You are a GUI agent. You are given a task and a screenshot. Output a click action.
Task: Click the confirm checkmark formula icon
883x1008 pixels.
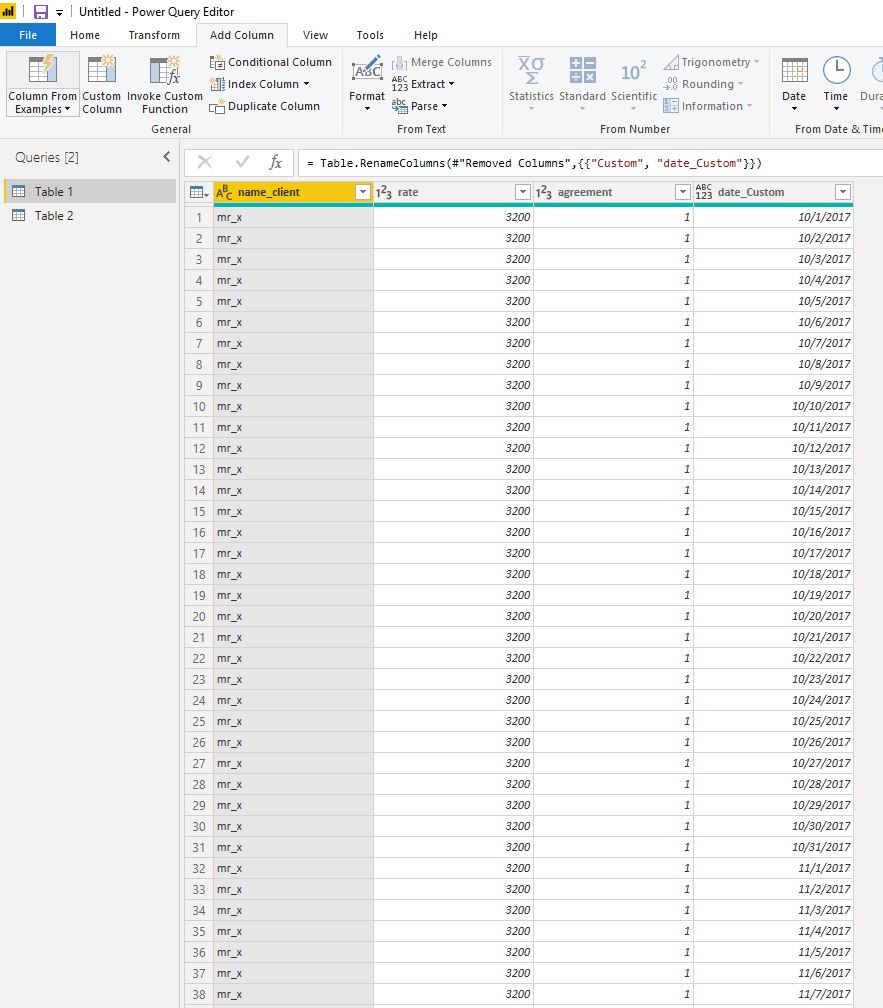coord(242,162)
